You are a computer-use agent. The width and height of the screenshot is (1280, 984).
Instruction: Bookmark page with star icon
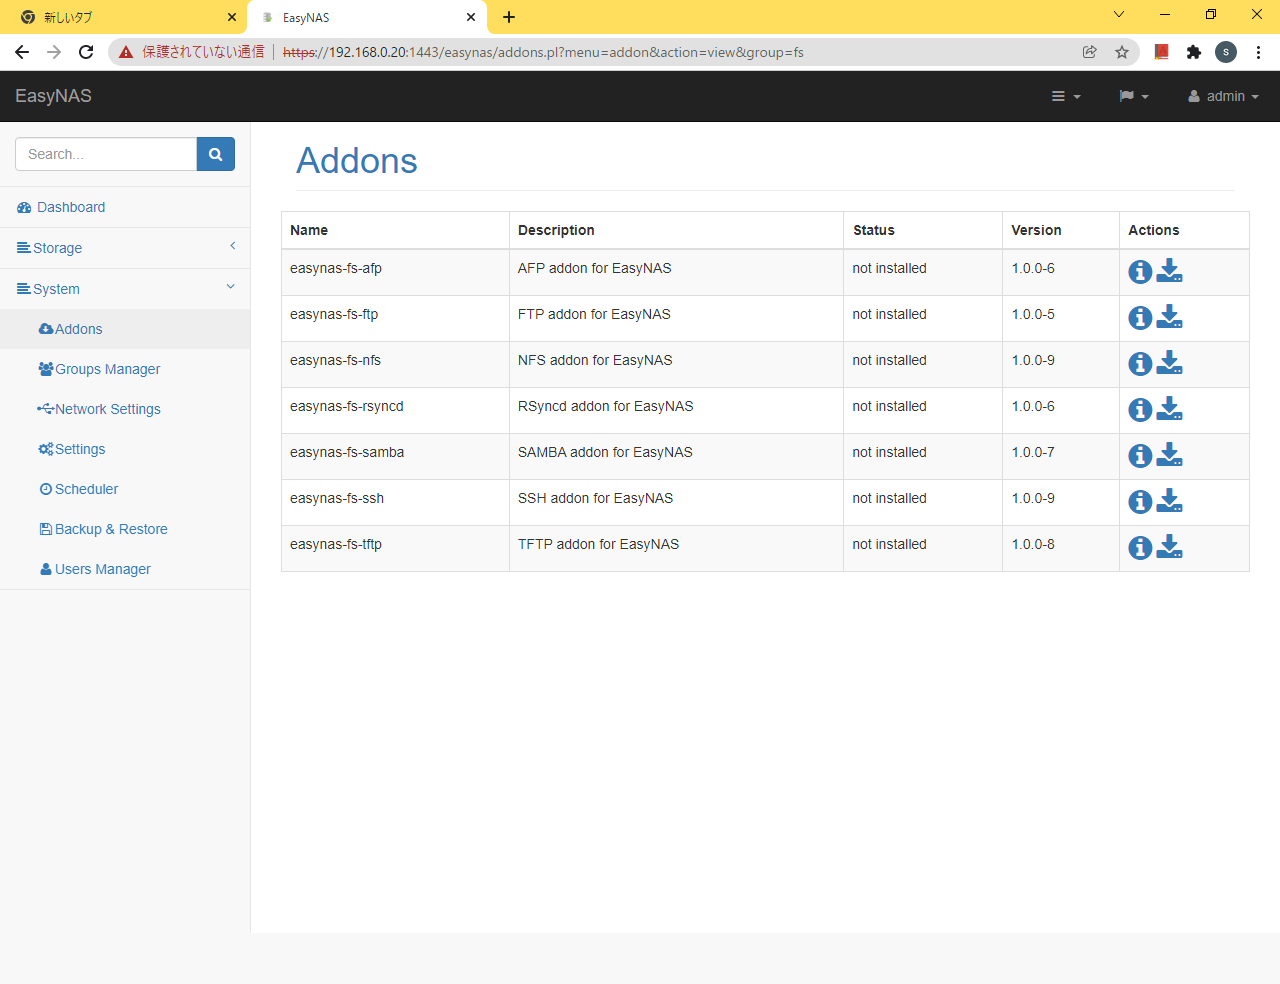coord(1122,52)
